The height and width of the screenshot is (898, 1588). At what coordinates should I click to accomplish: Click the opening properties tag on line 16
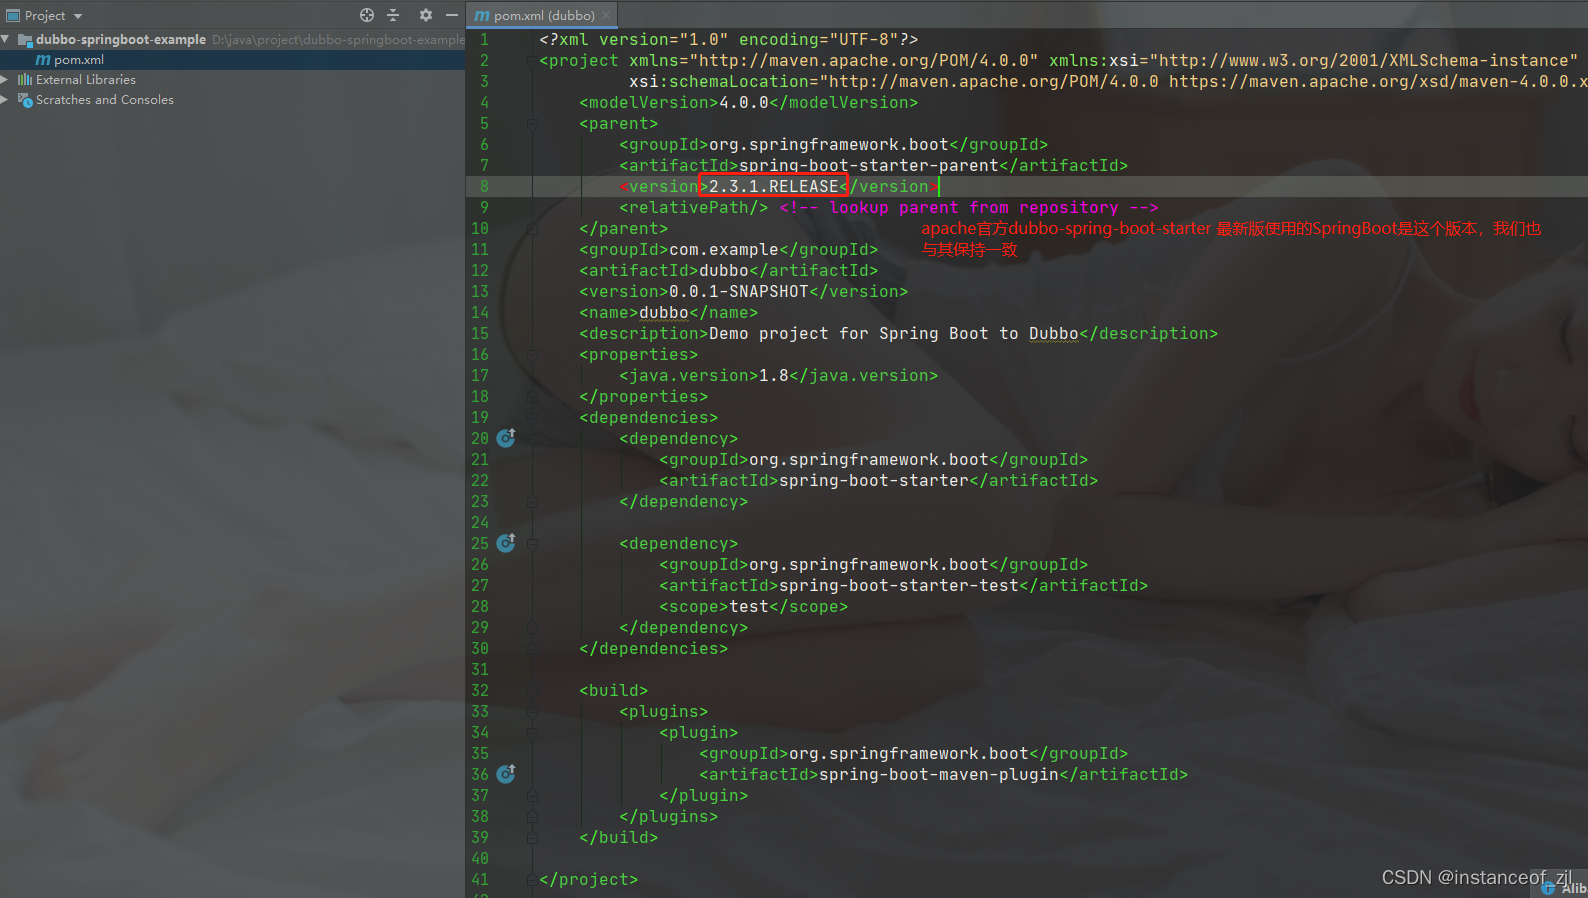tap(639, 354)
